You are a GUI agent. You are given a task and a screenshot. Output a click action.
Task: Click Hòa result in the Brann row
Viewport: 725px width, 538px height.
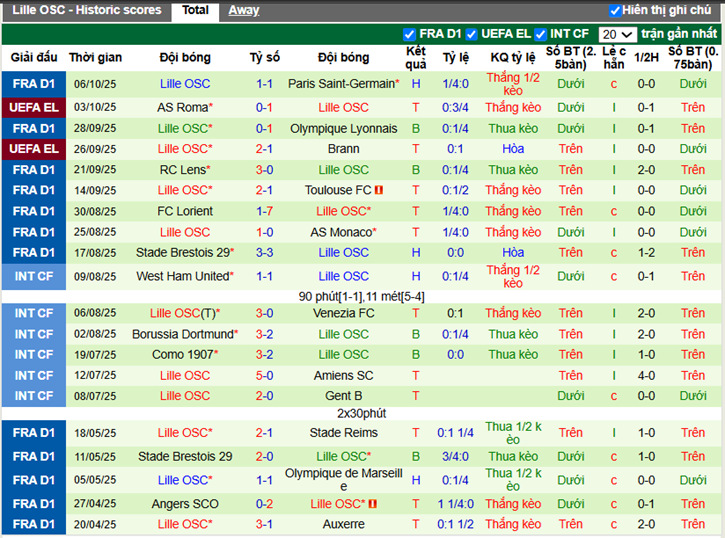[513, 149]
